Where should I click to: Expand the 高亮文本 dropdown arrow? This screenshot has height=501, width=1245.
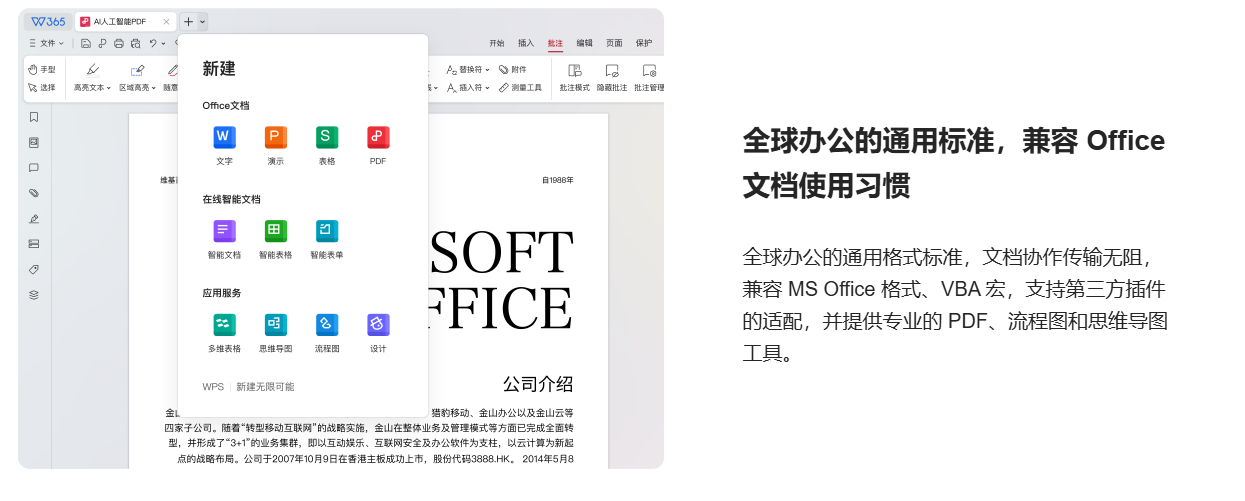[x=108, y=88]
